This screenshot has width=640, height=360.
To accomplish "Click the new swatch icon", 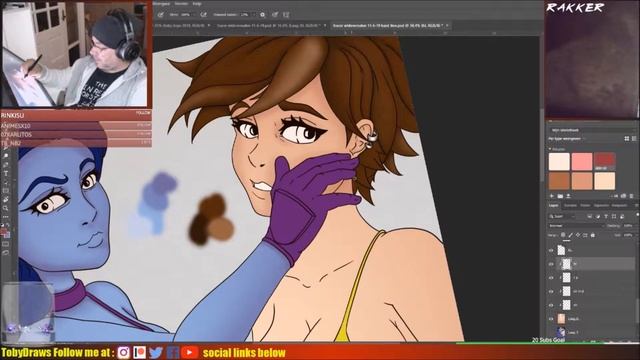I will click(623, 196).
